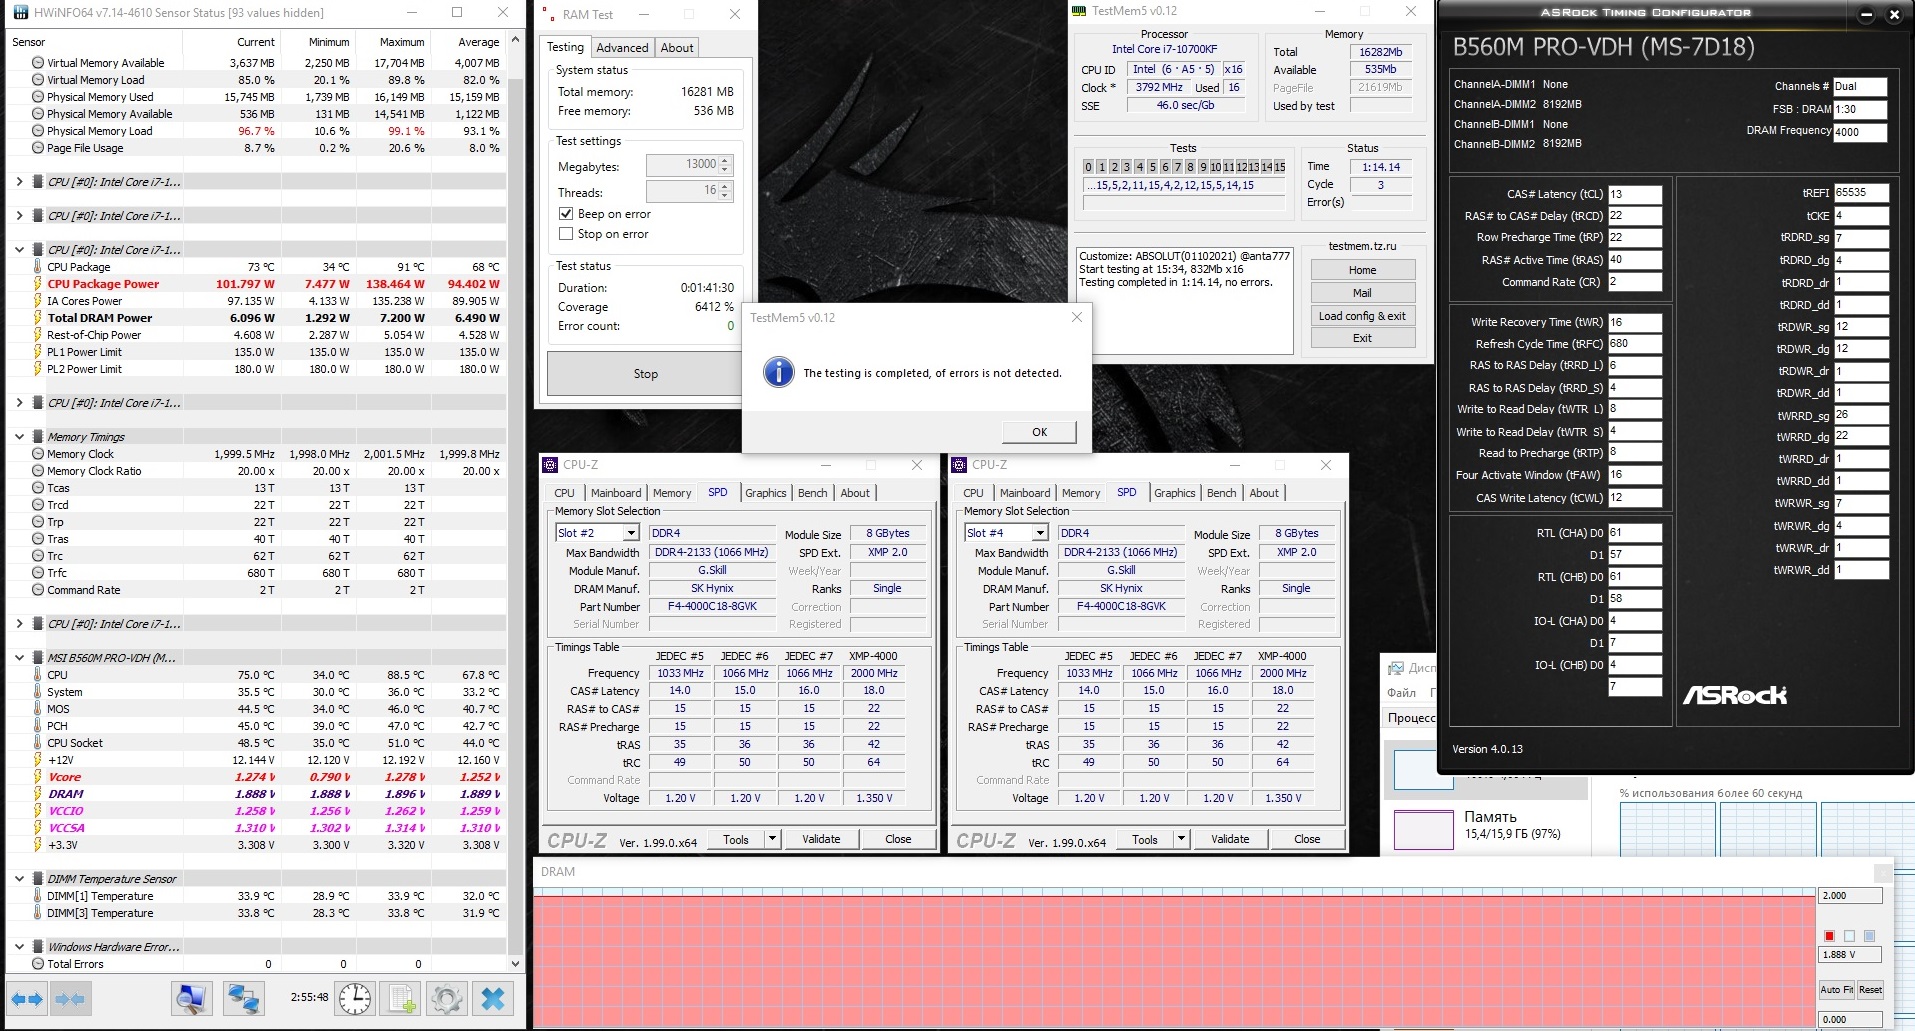The width and height of the screenshot is (1915, 1031).
Task: Click the blue info icon in TestMem5 dialog
Action: click(x=778, y=373)
